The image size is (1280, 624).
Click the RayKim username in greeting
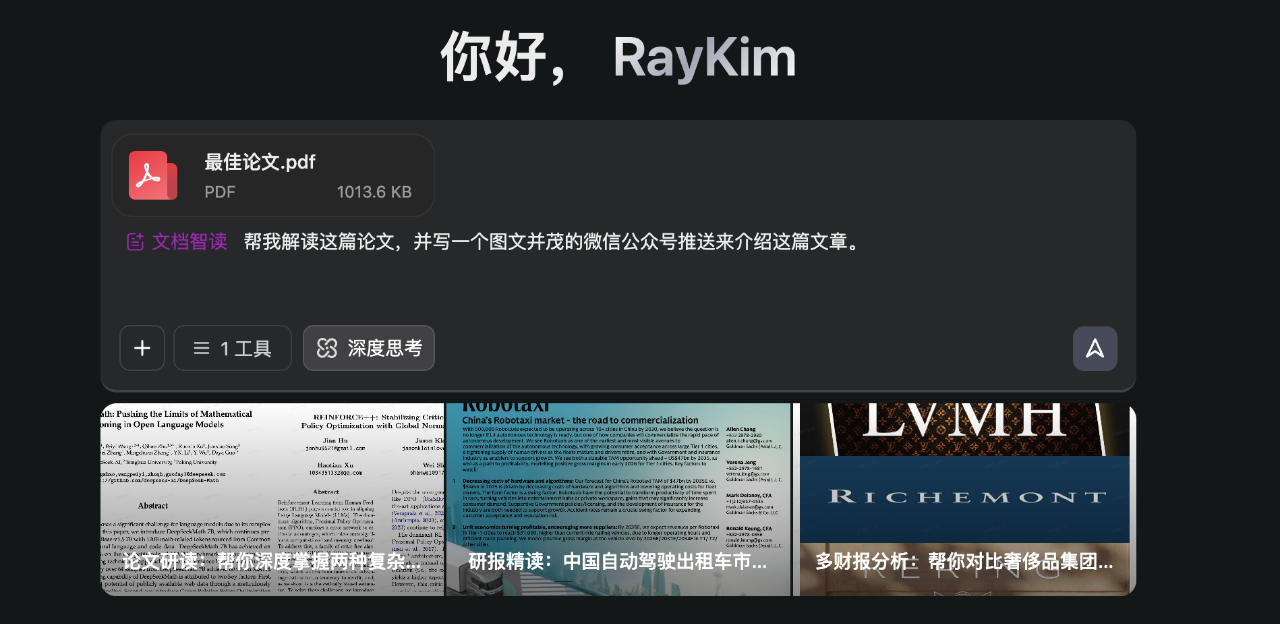pyautogui.click(x=704, y=58)
